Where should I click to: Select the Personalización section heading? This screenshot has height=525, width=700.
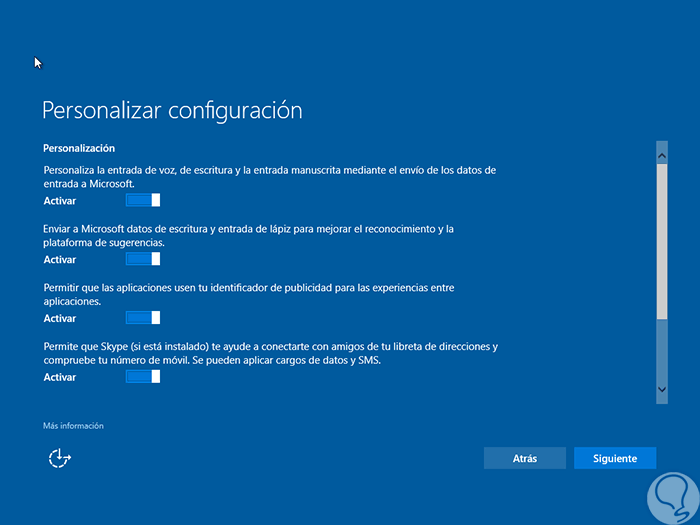[80, 148]
